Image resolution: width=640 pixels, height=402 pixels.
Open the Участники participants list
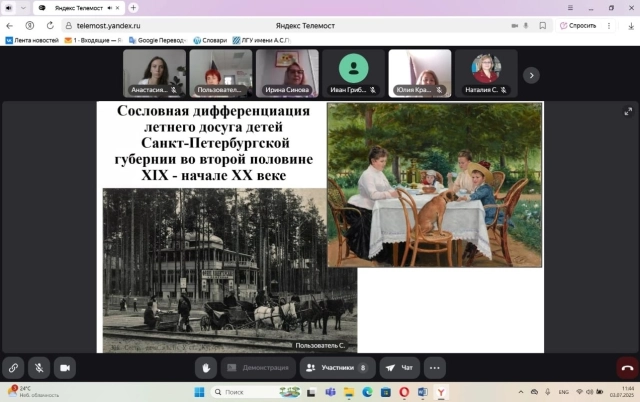pos(338,368)
